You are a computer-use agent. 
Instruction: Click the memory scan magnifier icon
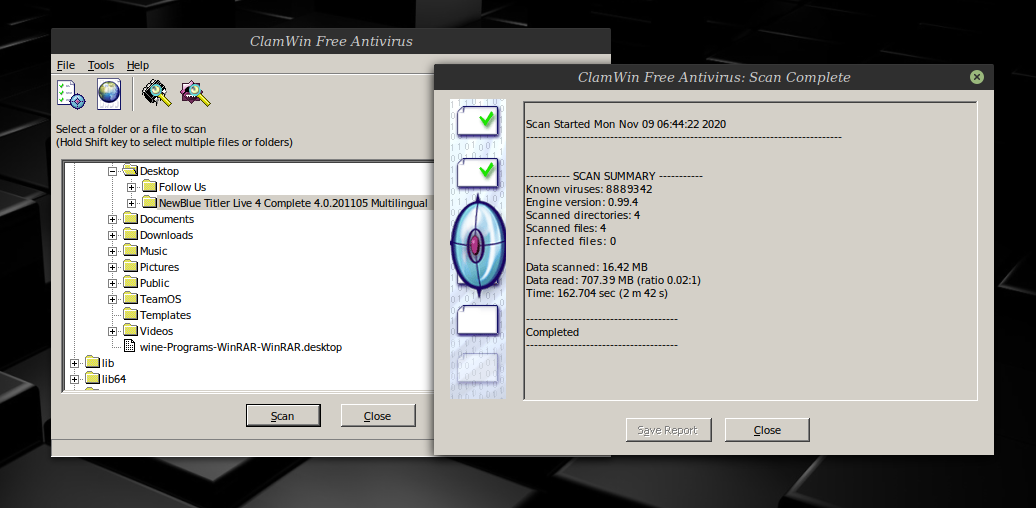coord(157,94)
